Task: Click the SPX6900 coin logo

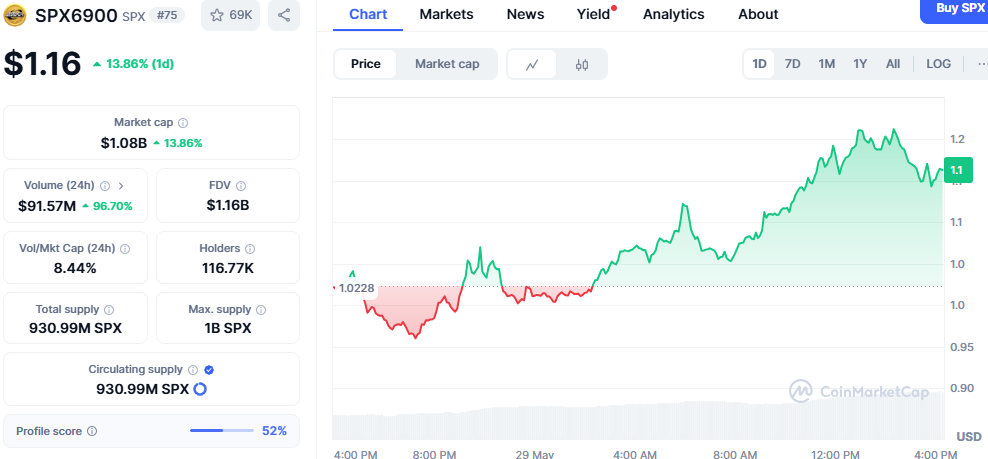Action: [x=16, y=15]
